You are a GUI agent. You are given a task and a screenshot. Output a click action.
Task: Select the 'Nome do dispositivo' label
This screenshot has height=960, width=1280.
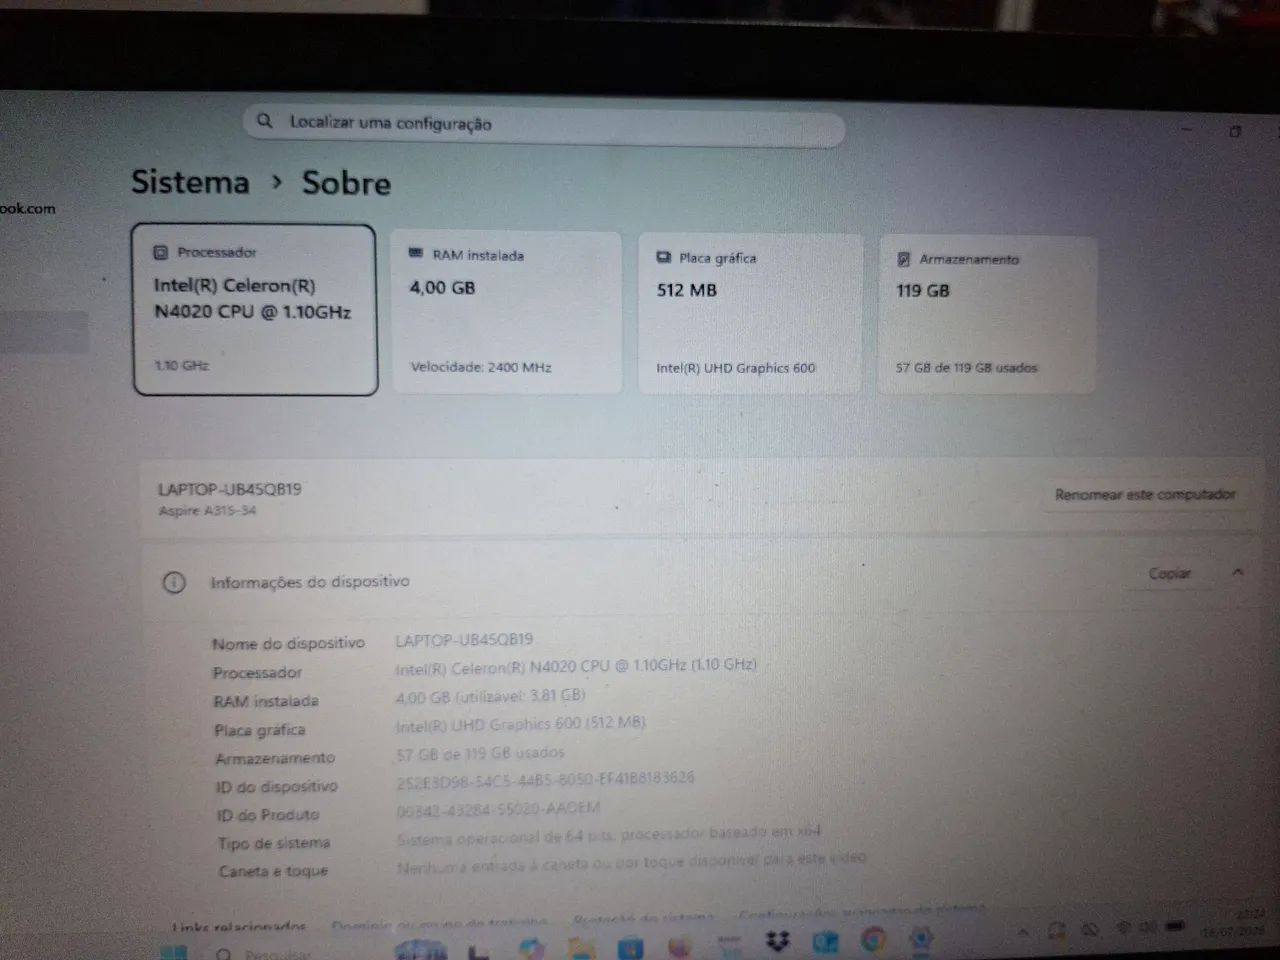[x=288, y=643]
